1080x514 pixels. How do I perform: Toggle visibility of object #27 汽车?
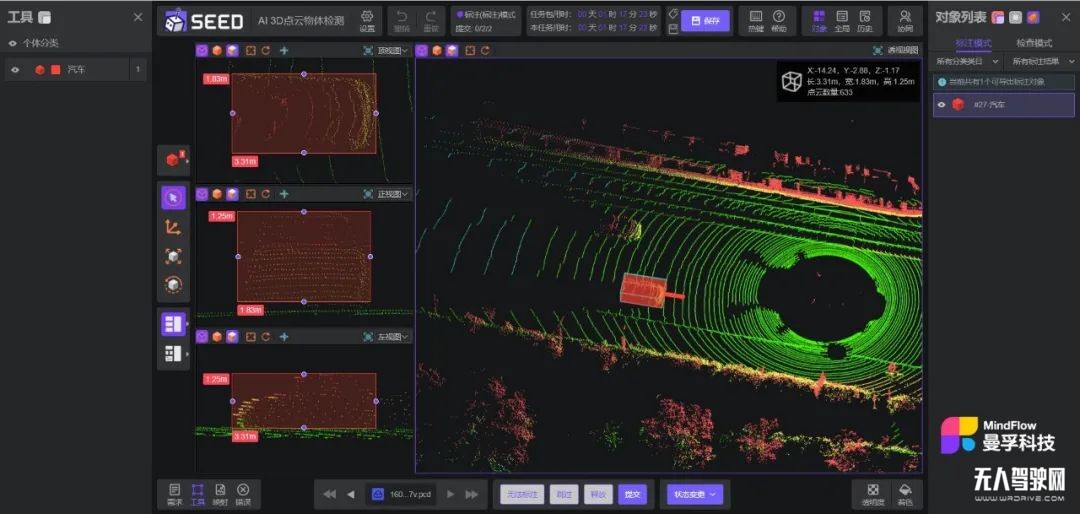pyautogui.click(x=942, y=104)
